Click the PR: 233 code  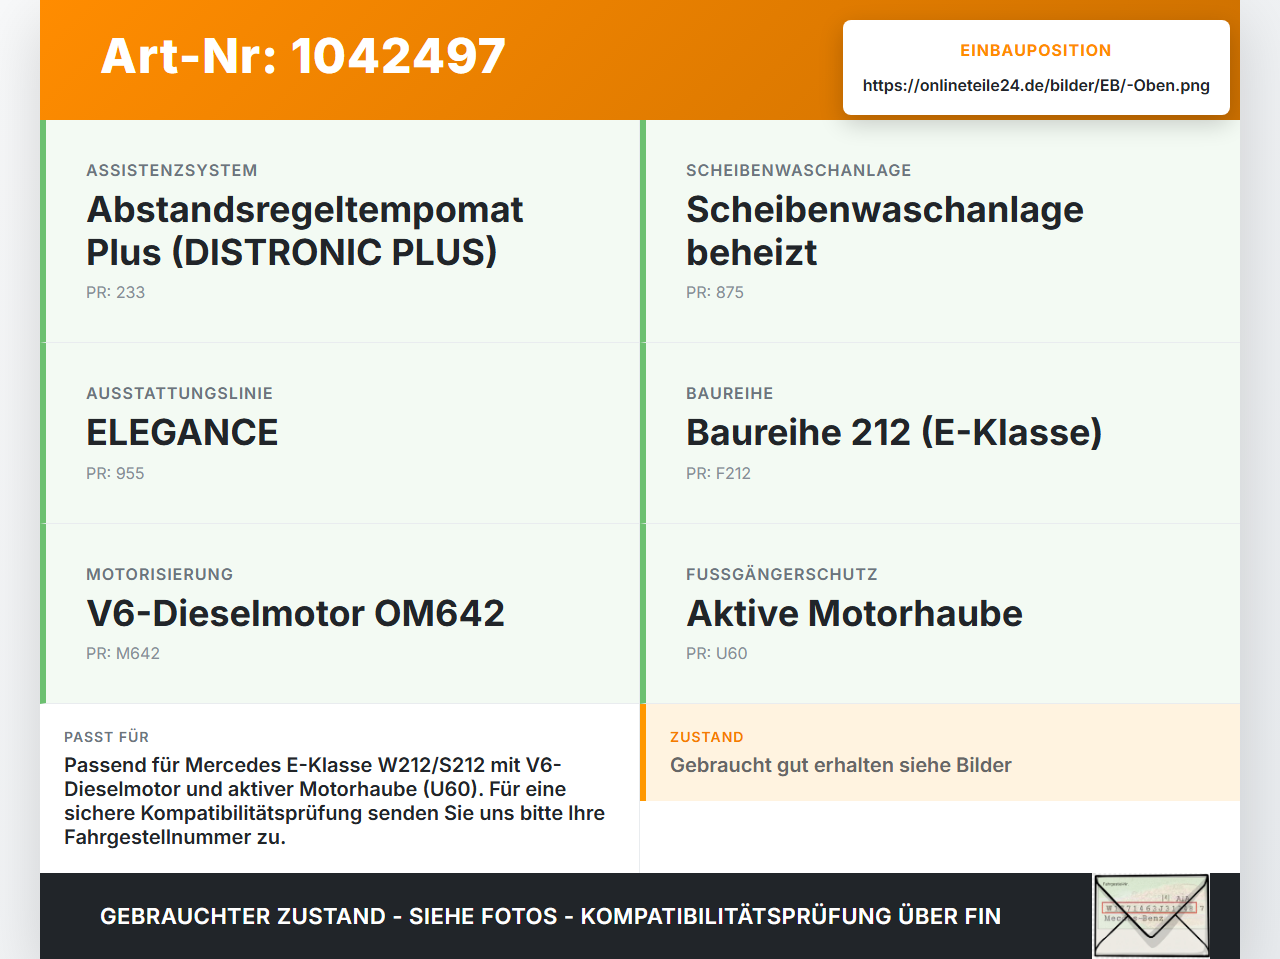116,292
